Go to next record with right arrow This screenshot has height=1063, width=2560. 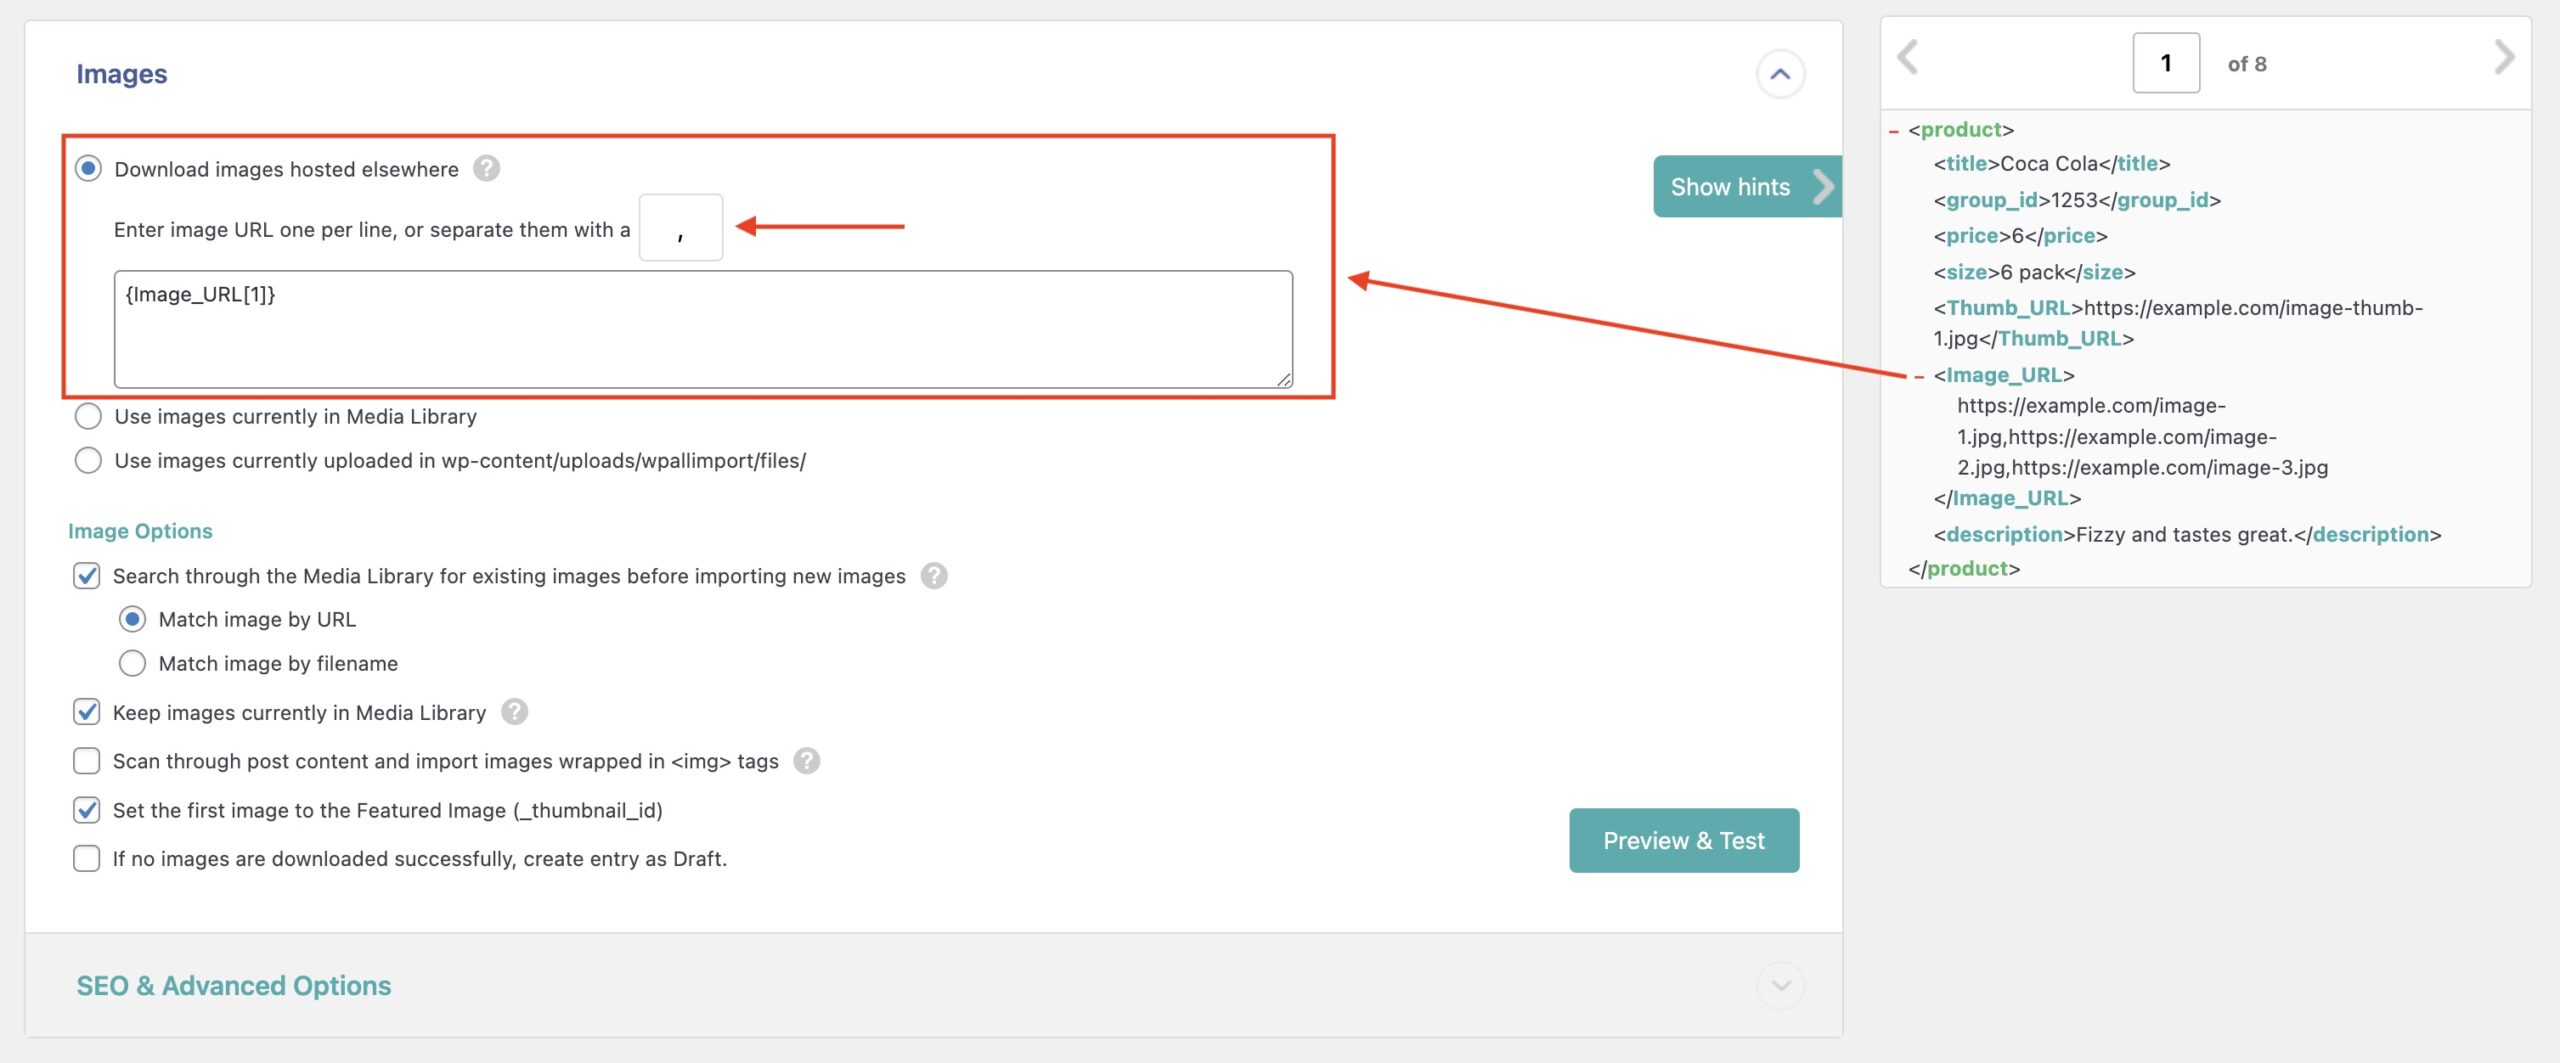[x=2503, y=58]
